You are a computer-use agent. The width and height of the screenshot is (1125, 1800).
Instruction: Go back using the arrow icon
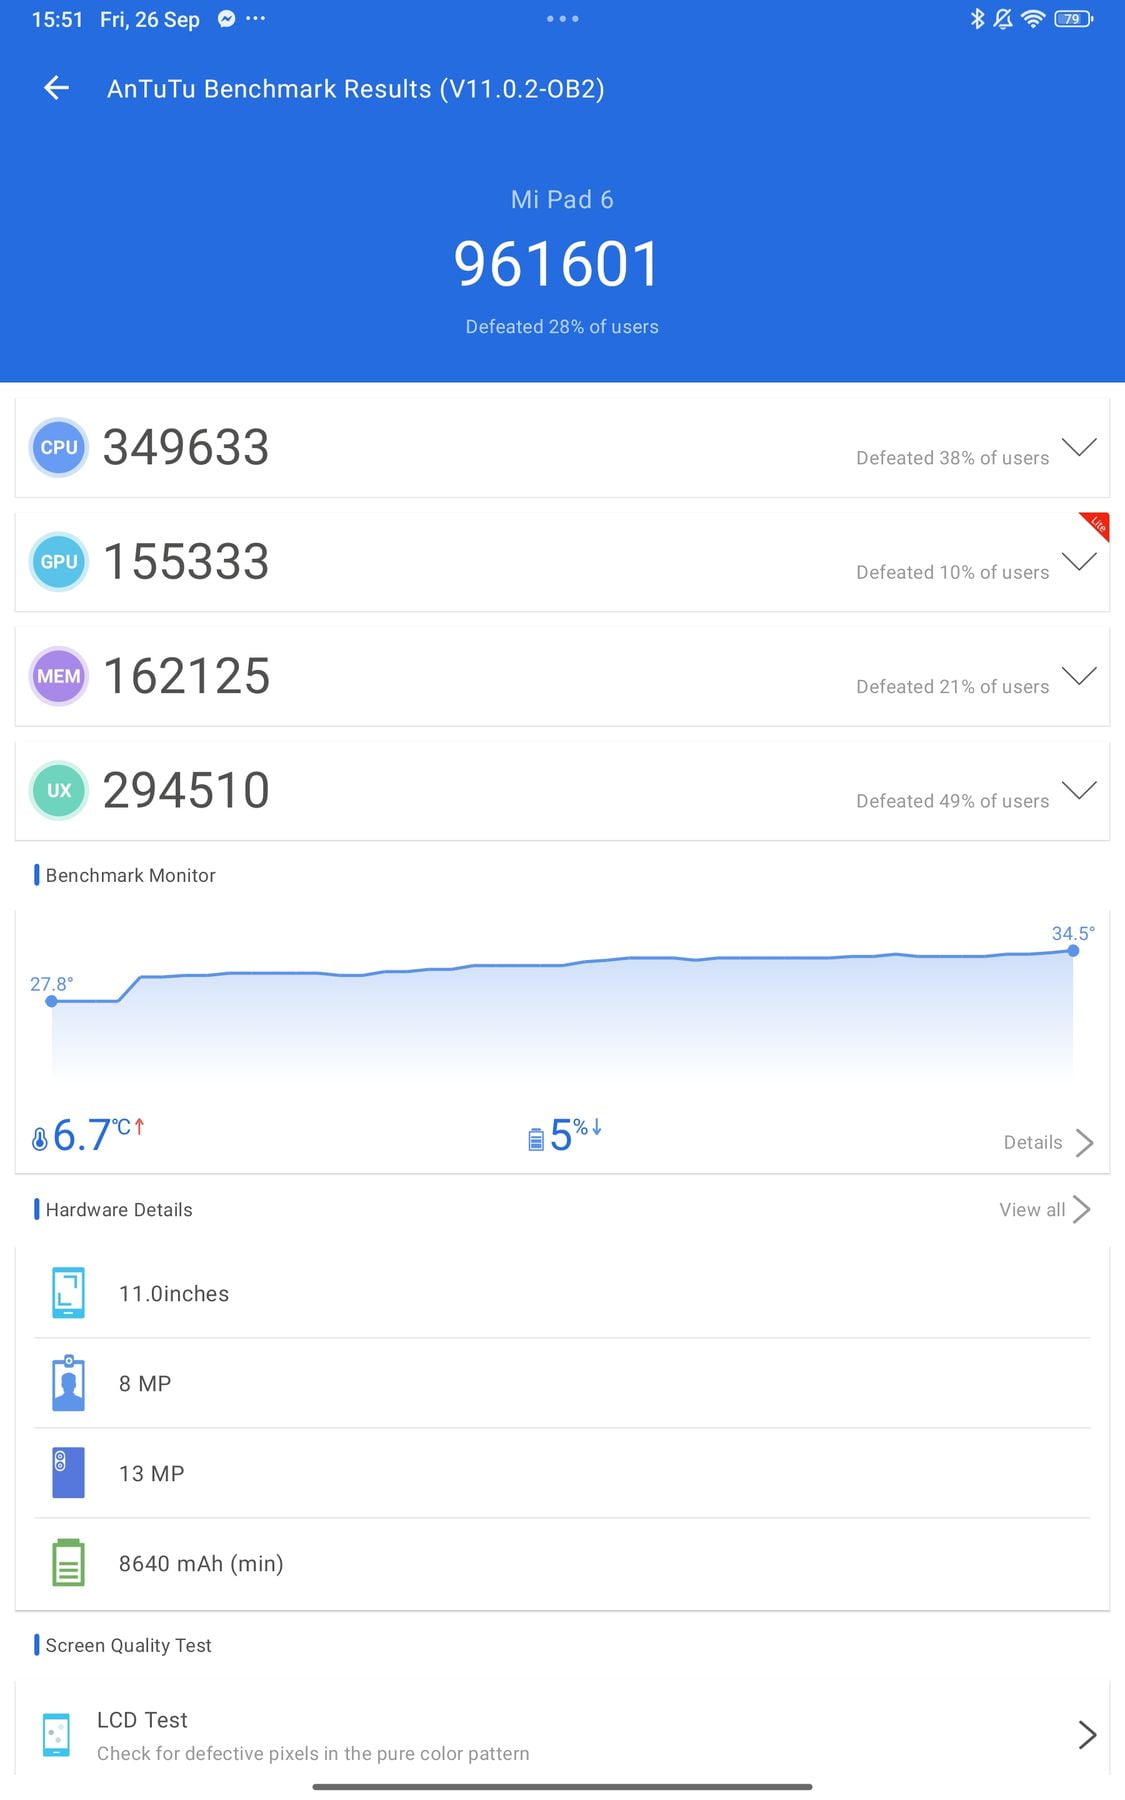point(57,88)
